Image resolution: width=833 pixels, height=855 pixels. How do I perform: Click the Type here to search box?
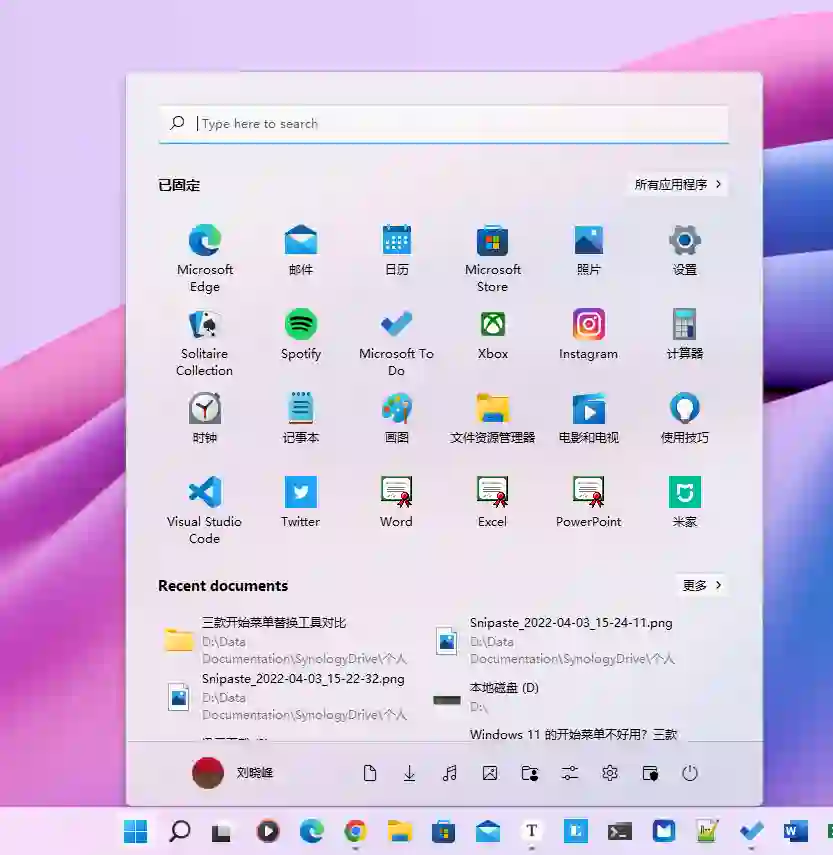click(x=444, y=124)
